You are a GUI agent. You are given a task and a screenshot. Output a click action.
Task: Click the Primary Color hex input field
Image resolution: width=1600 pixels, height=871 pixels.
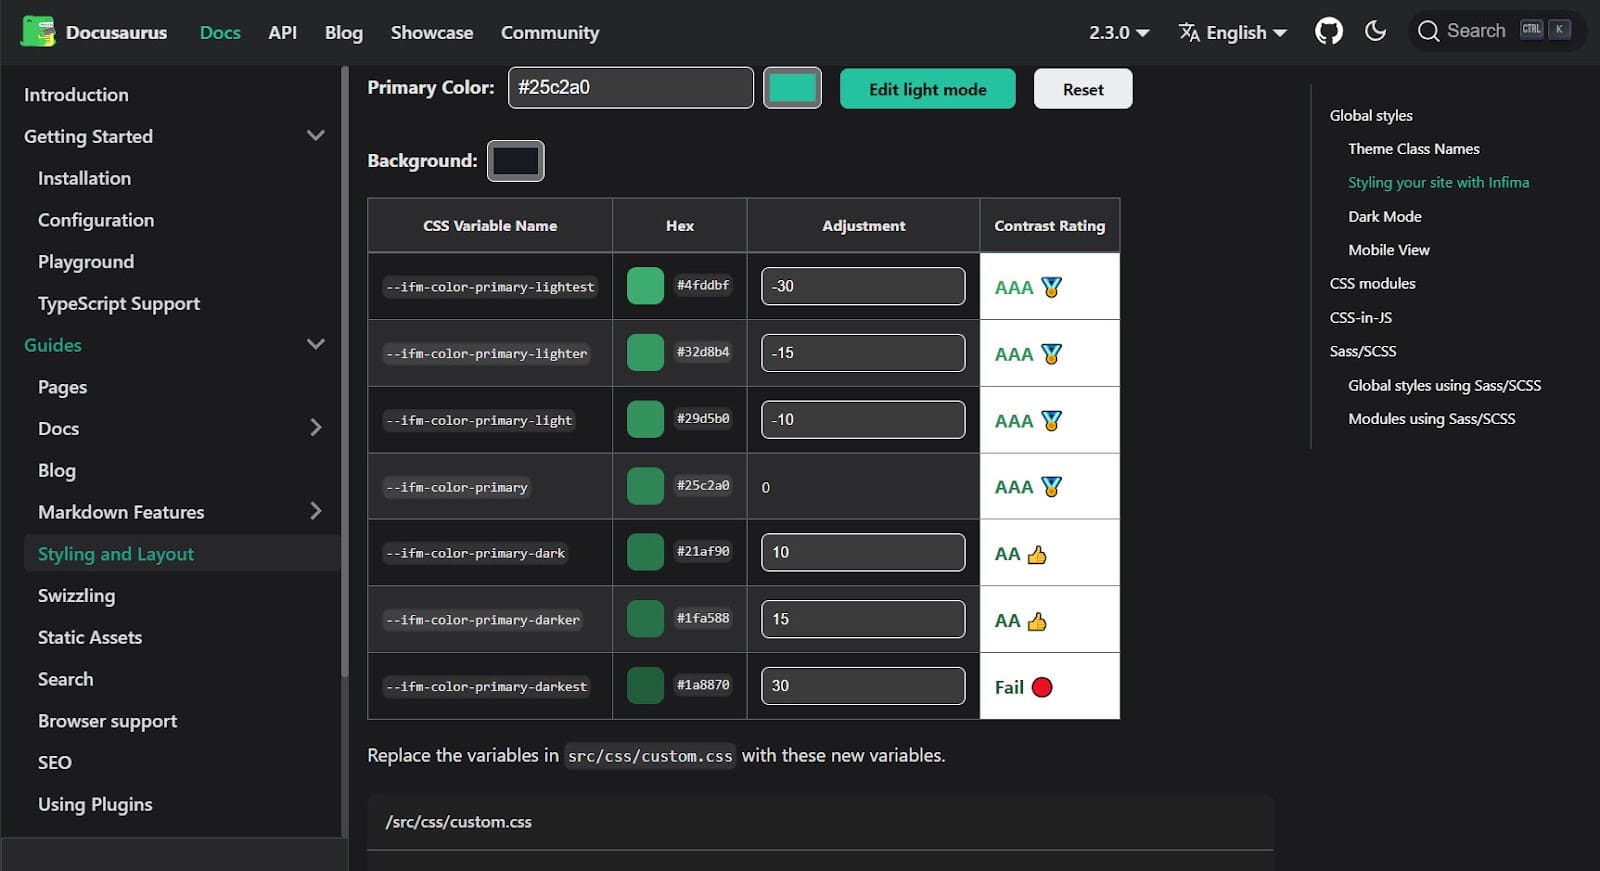coord(631,88)
